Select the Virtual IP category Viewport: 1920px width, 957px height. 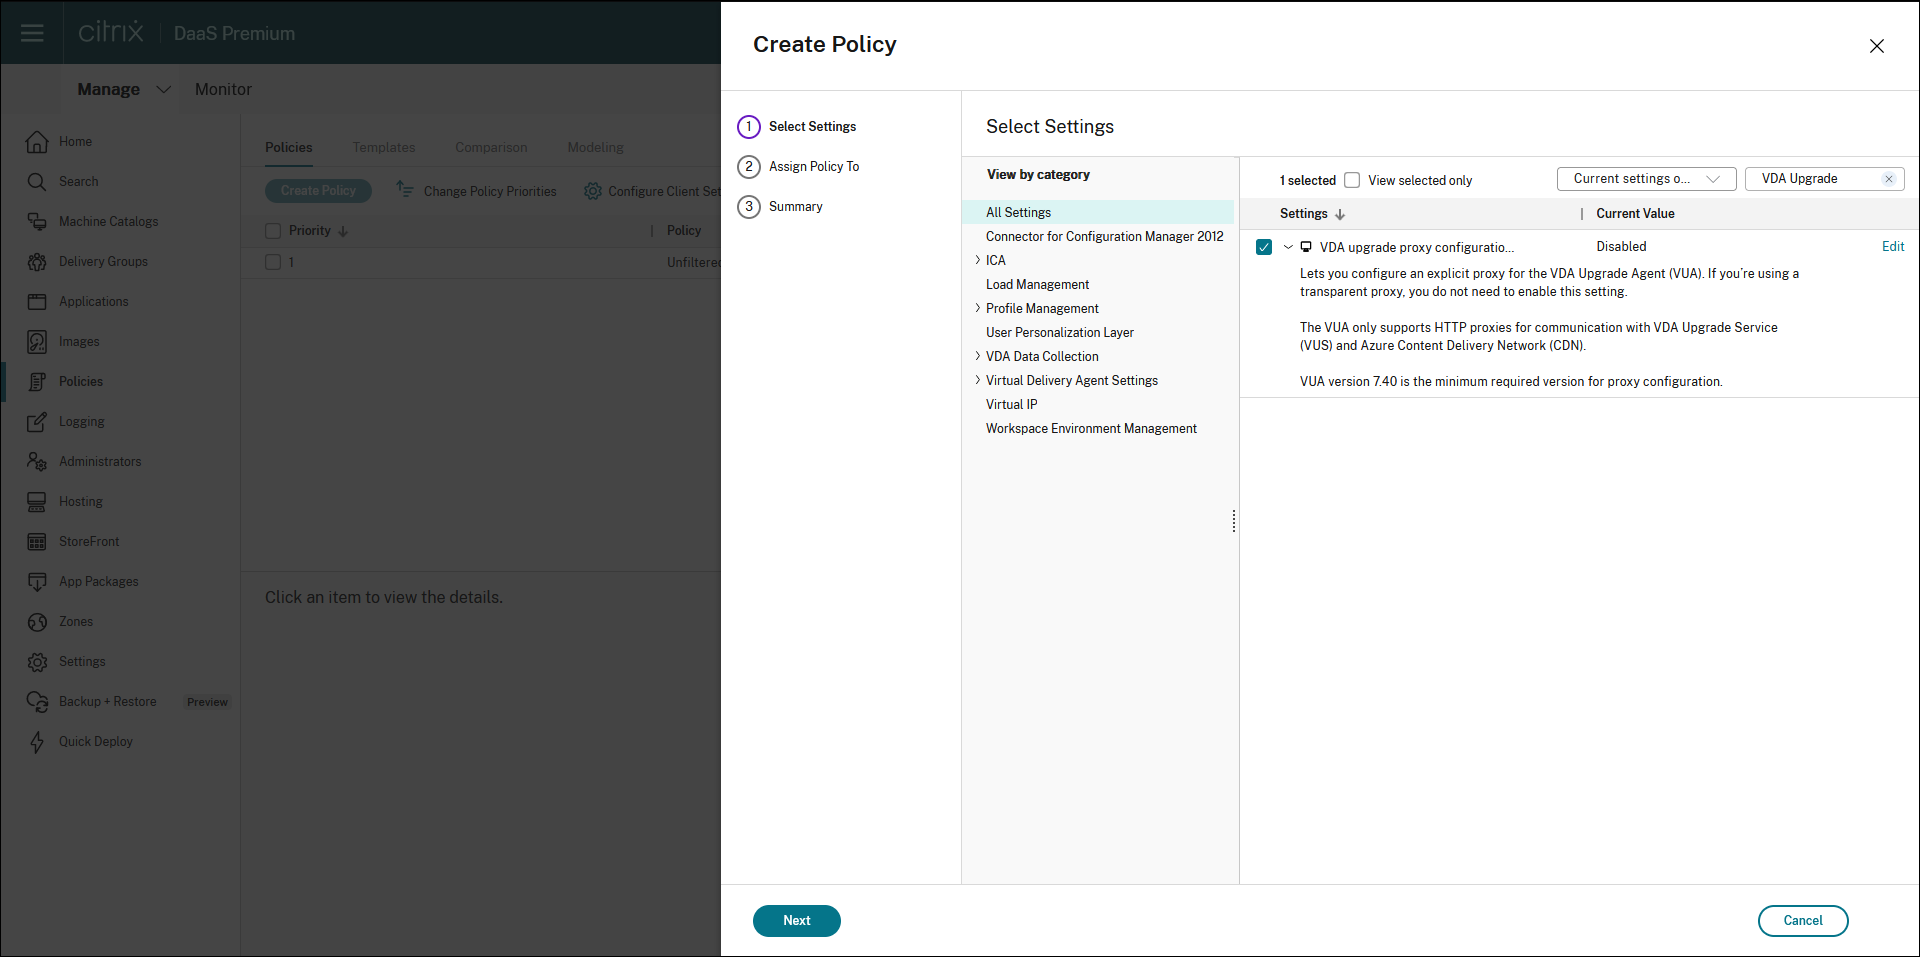click(x=1011, y=404)
